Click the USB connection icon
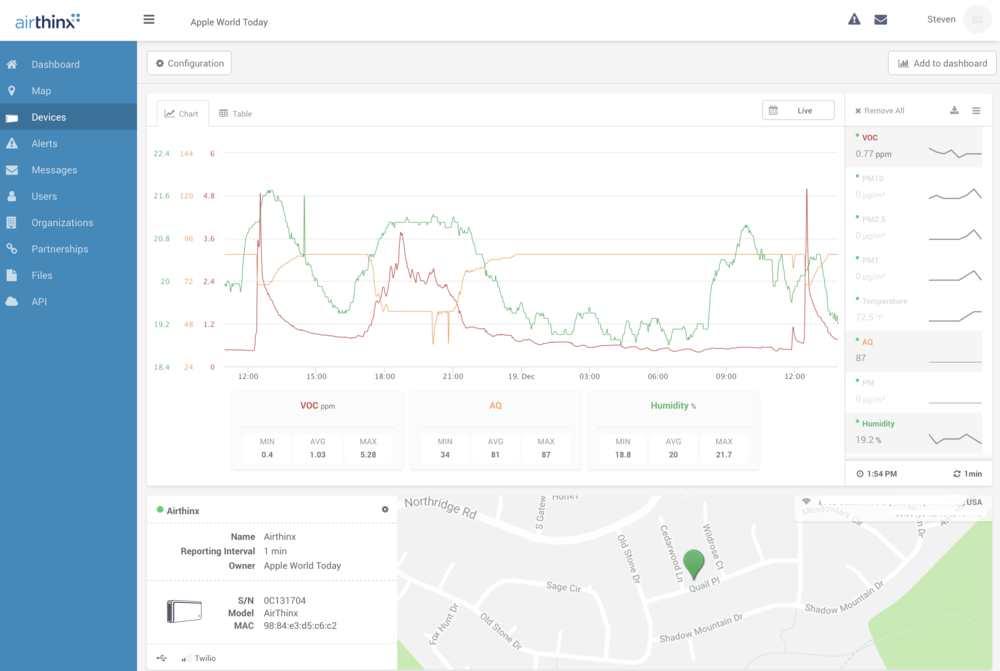The image size is (1000, 671). (x=162, y=658)
